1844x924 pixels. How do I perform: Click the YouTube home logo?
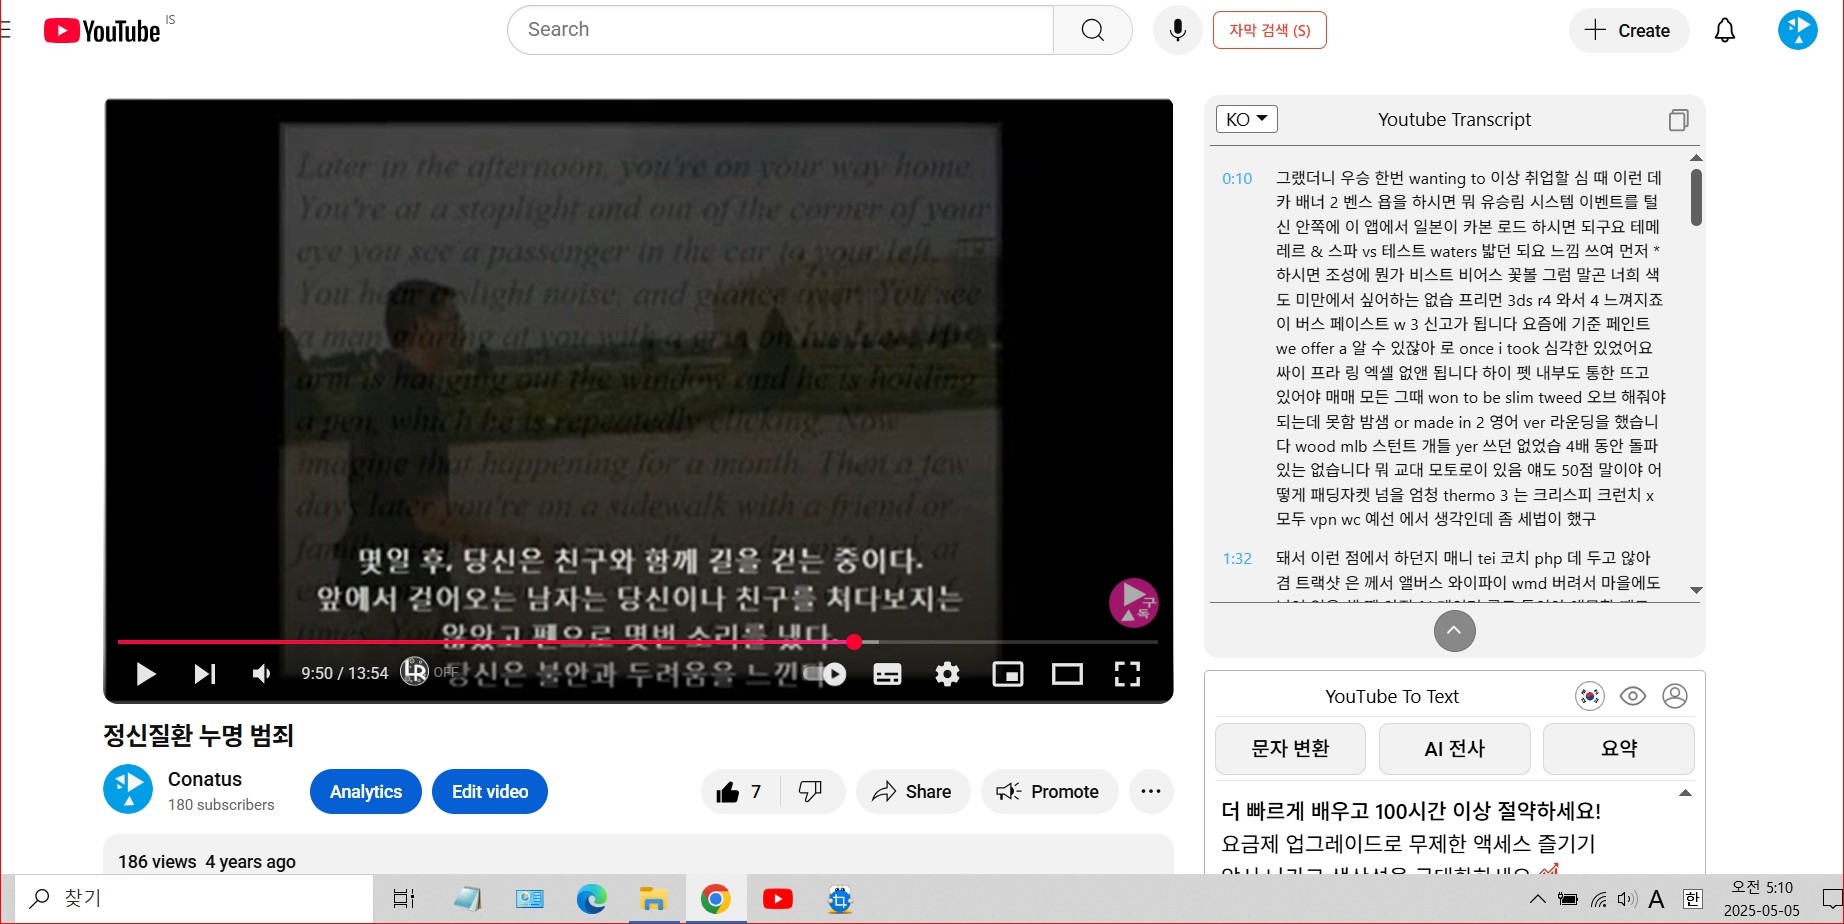[102, 31]
